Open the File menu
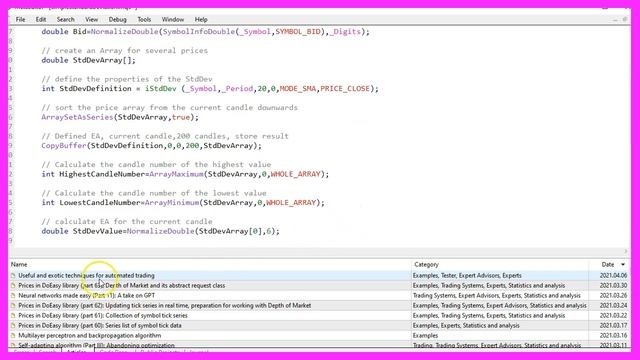Image resolution: width=640 pixels, height=360 pixels. pyautogui.click(x=20, y=19)
